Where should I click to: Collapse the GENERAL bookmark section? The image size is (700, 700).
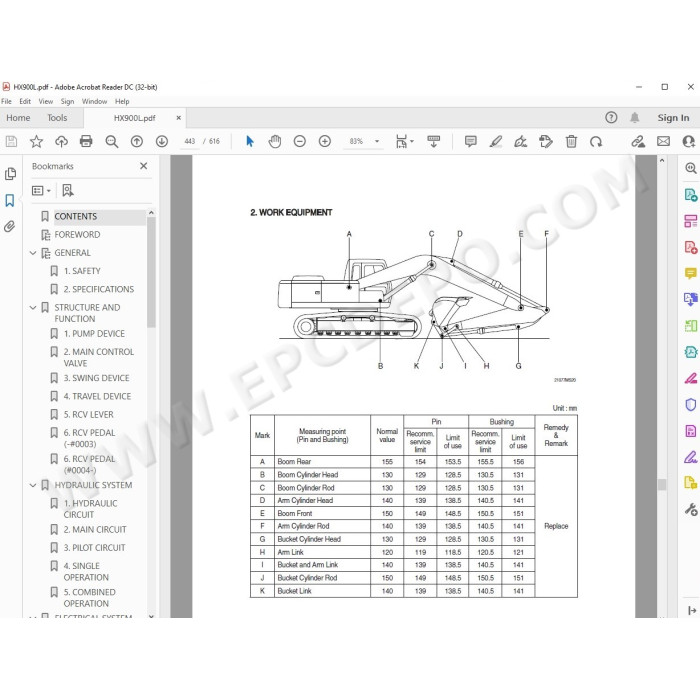click(x=33, y=253)
